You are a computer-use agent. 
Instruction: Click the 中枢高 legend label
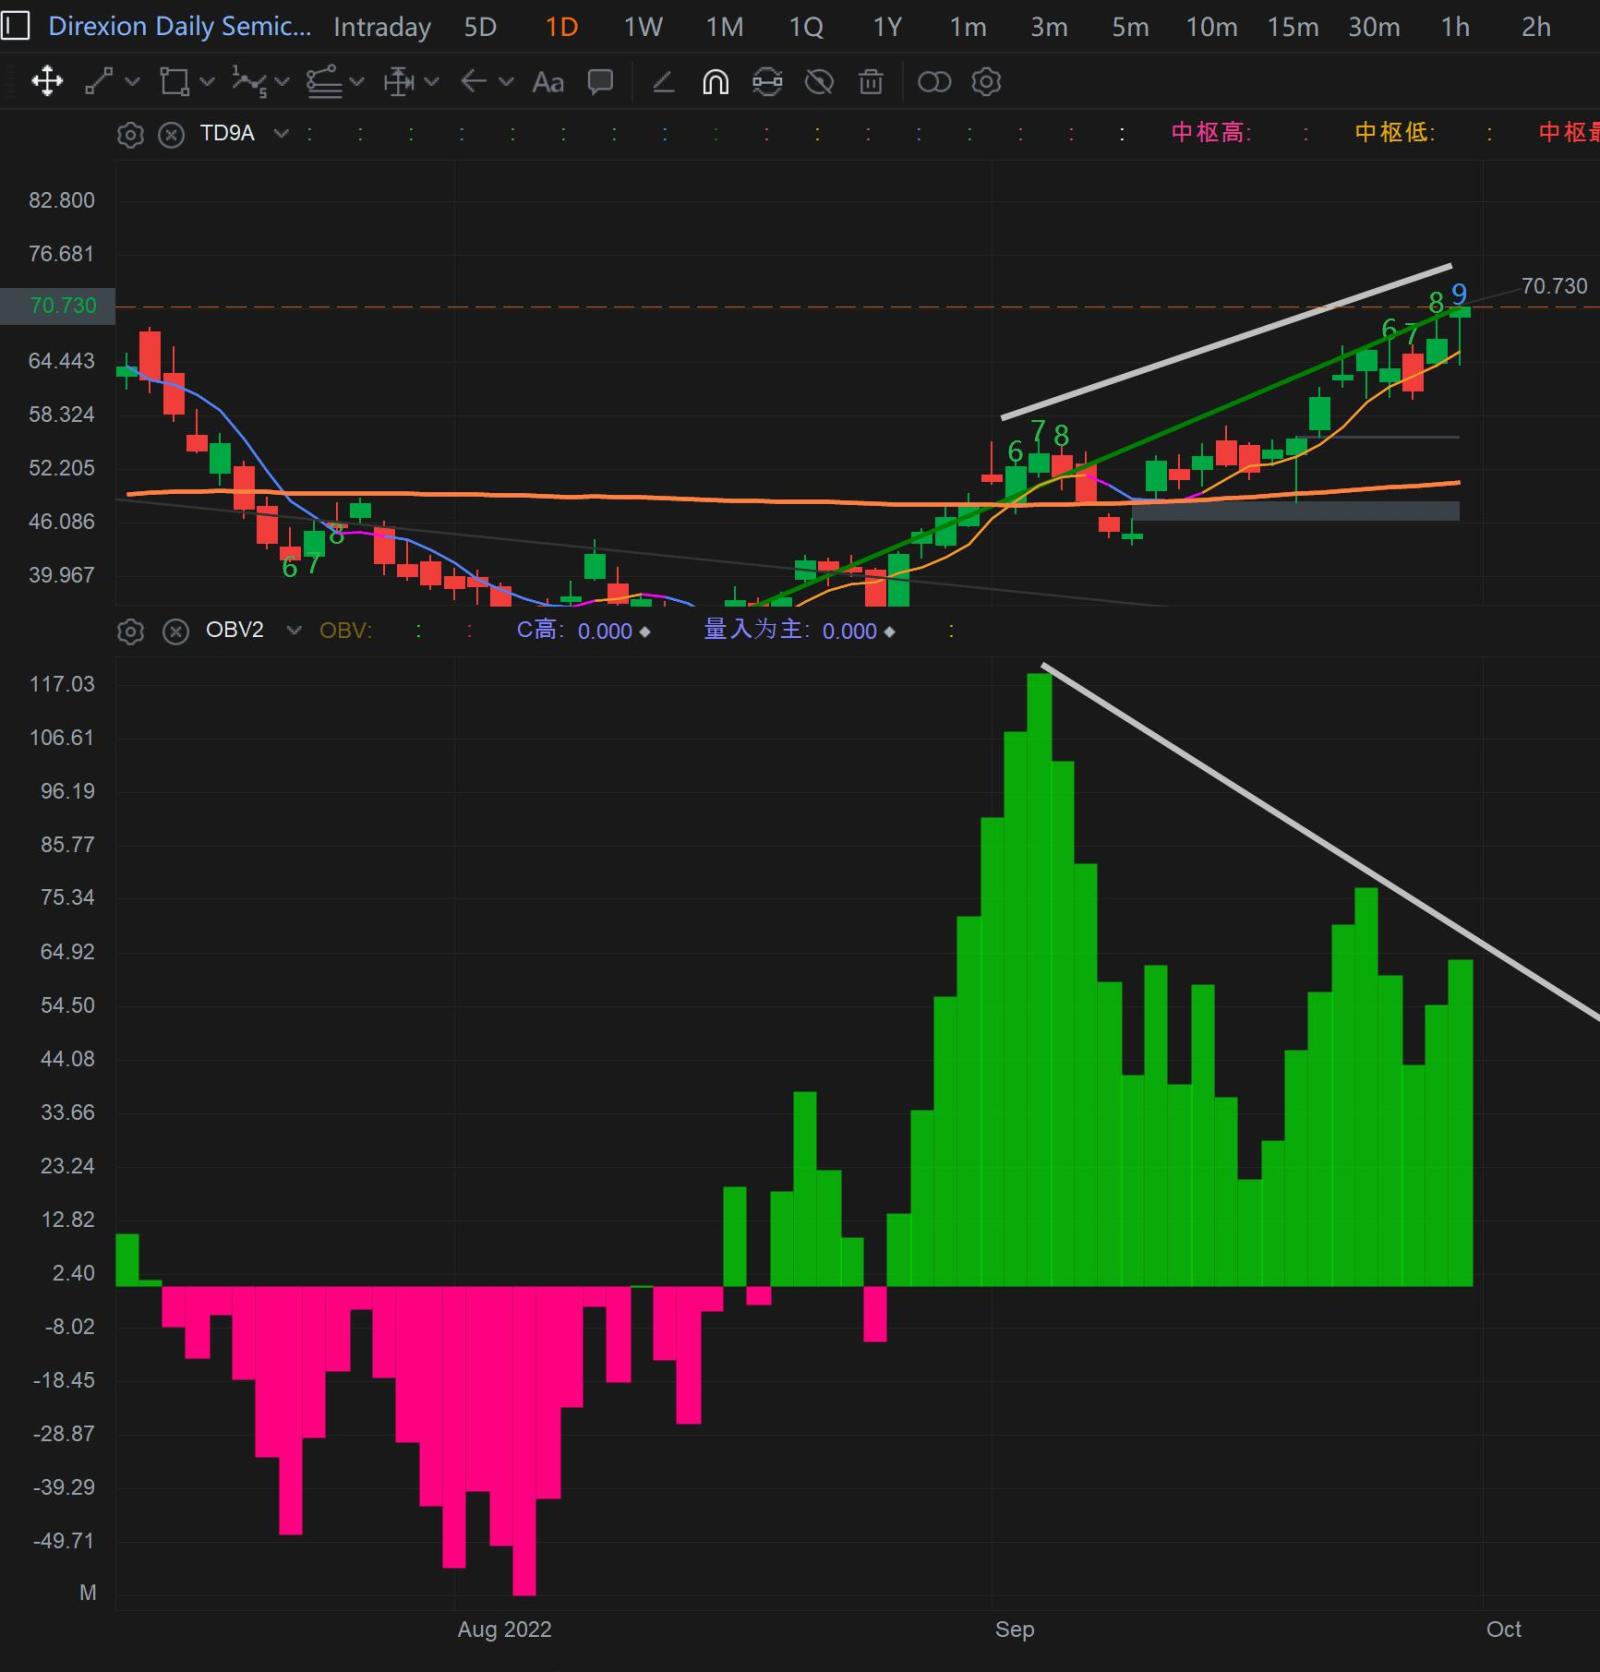[x=1211, y=133]
